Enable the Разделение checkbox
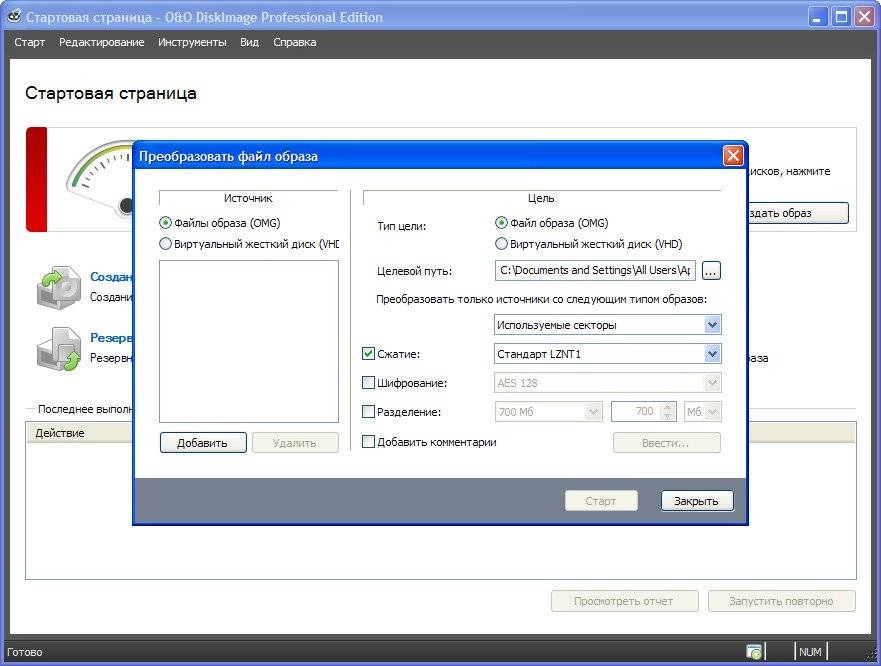Image resolution: width=881 pixels, height=666 pixels. click(368, 411)
